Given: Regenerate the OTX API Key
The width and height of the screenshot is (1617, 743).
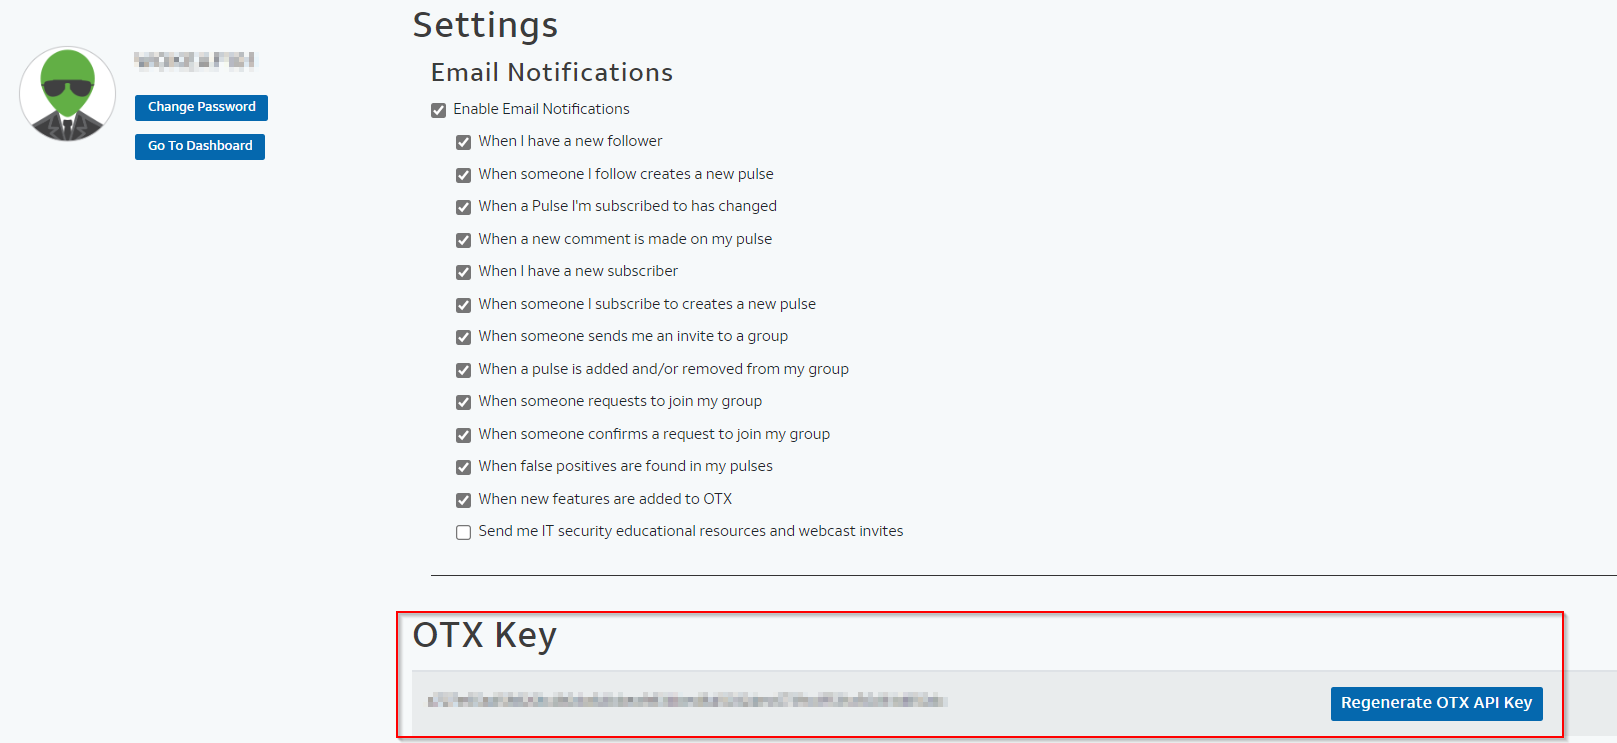Looking at the screenshot, I should point(1436,703).
